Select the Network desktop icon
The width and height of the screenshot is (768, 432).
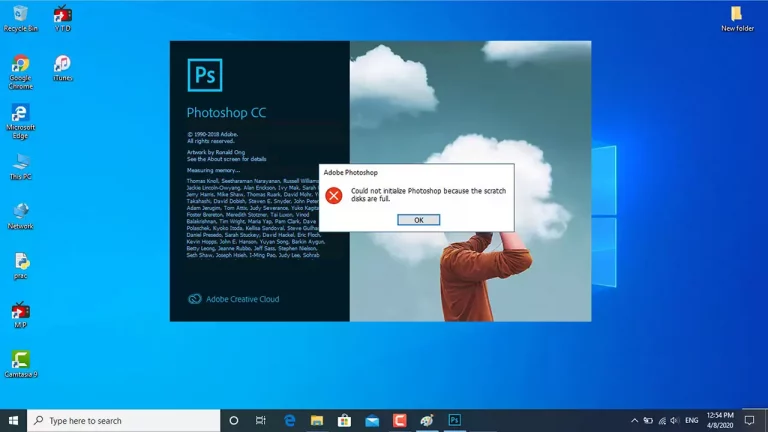click(x=21, y=216)
